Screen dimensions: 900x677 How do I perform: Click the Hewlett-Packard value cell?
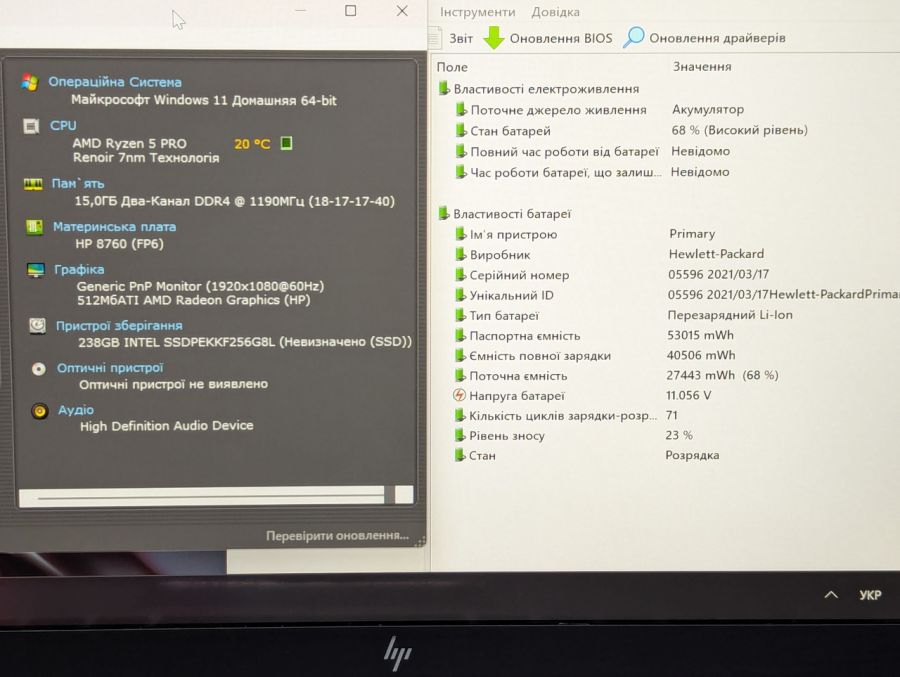(716, 254)
